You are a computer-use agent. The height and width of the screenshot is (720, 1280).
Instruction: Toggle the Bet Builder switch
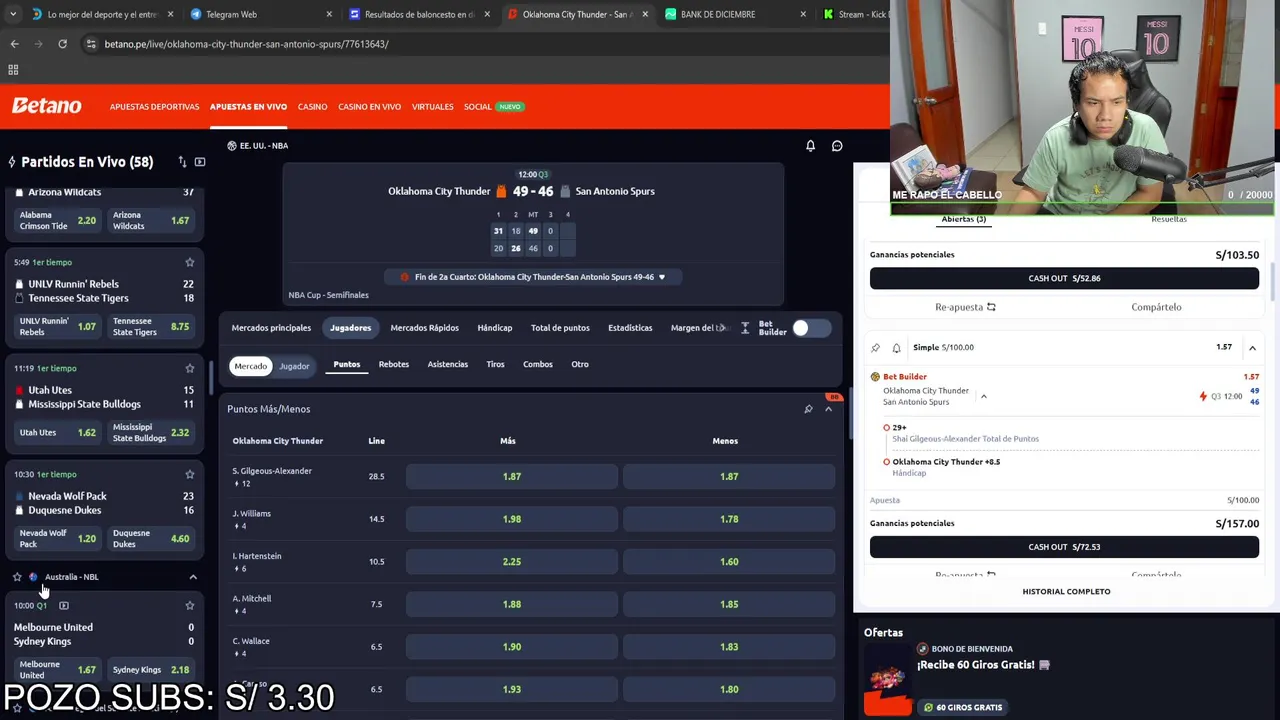811,328
